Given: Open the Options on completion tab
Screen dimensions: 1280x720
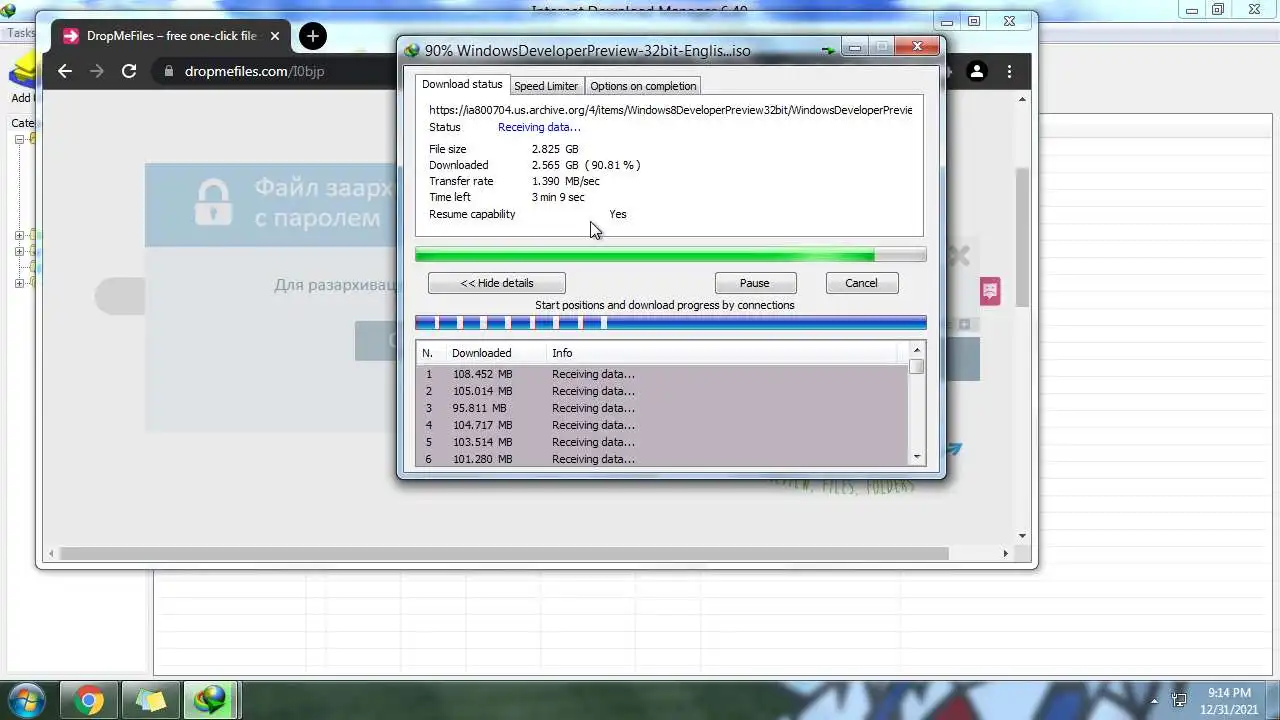Looking at the screenshot, I should pyautogui.click(x=643, y=86).
